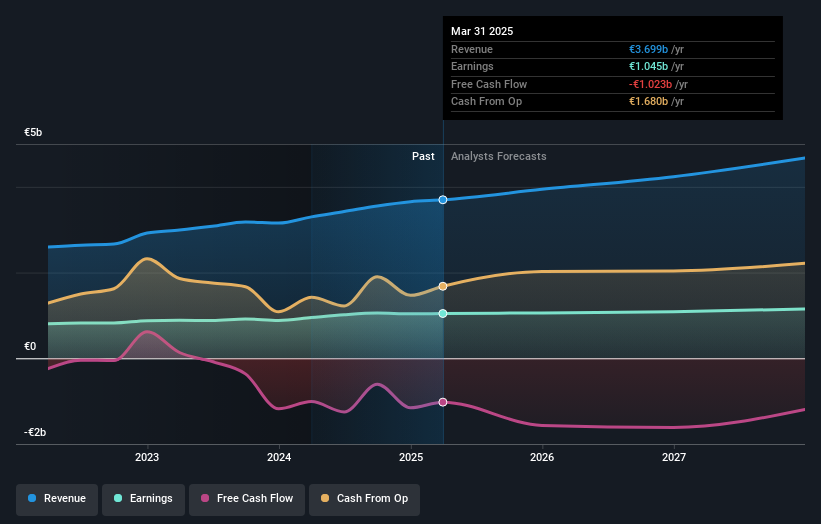
Task: Click the 2027 x-axis label
Action: pos(674,457)
